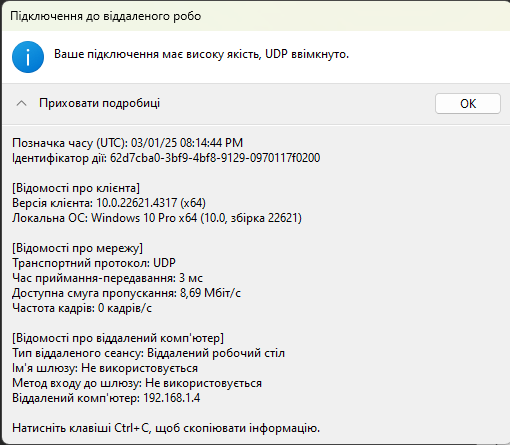Collapse details with the chevron arrow
The width and height of the screenshot is (510, 445).
coord(22,103)
